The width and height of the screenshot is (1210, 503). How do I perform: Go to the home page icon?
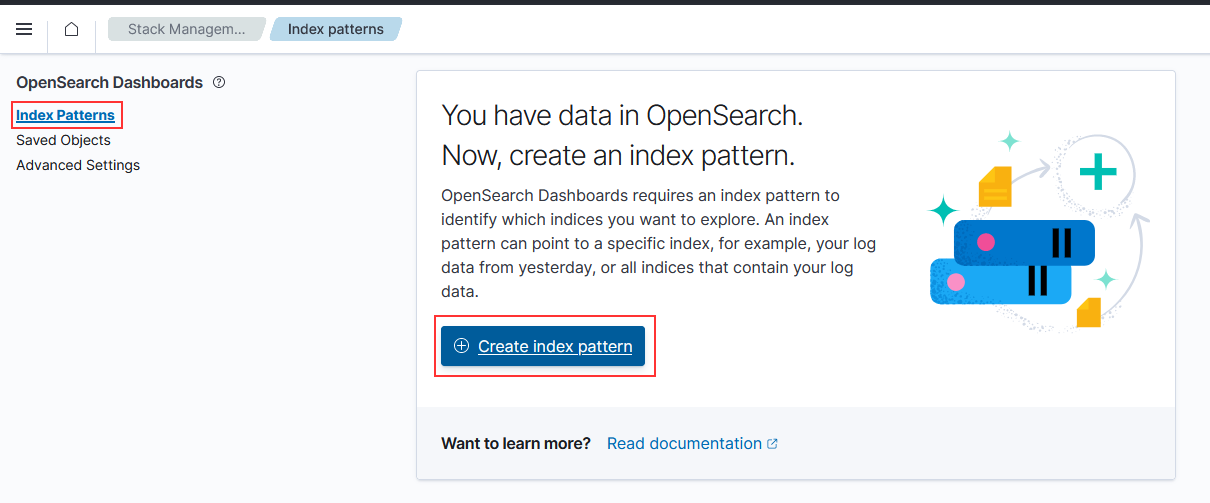click(71, 29)
